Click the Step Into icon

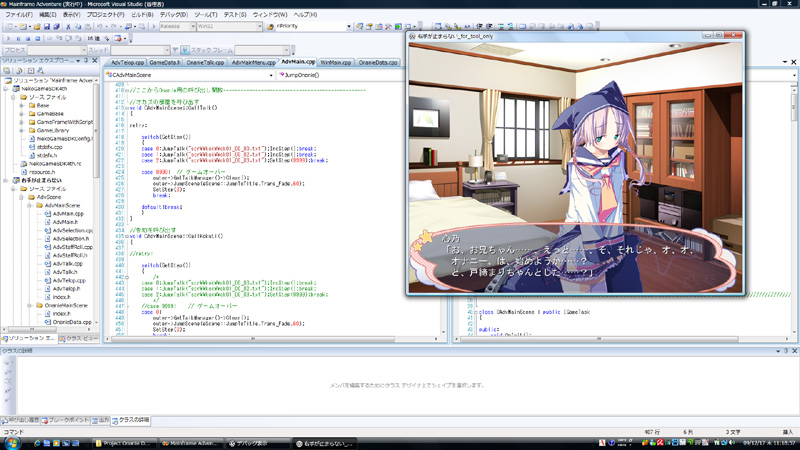[59, 38]
